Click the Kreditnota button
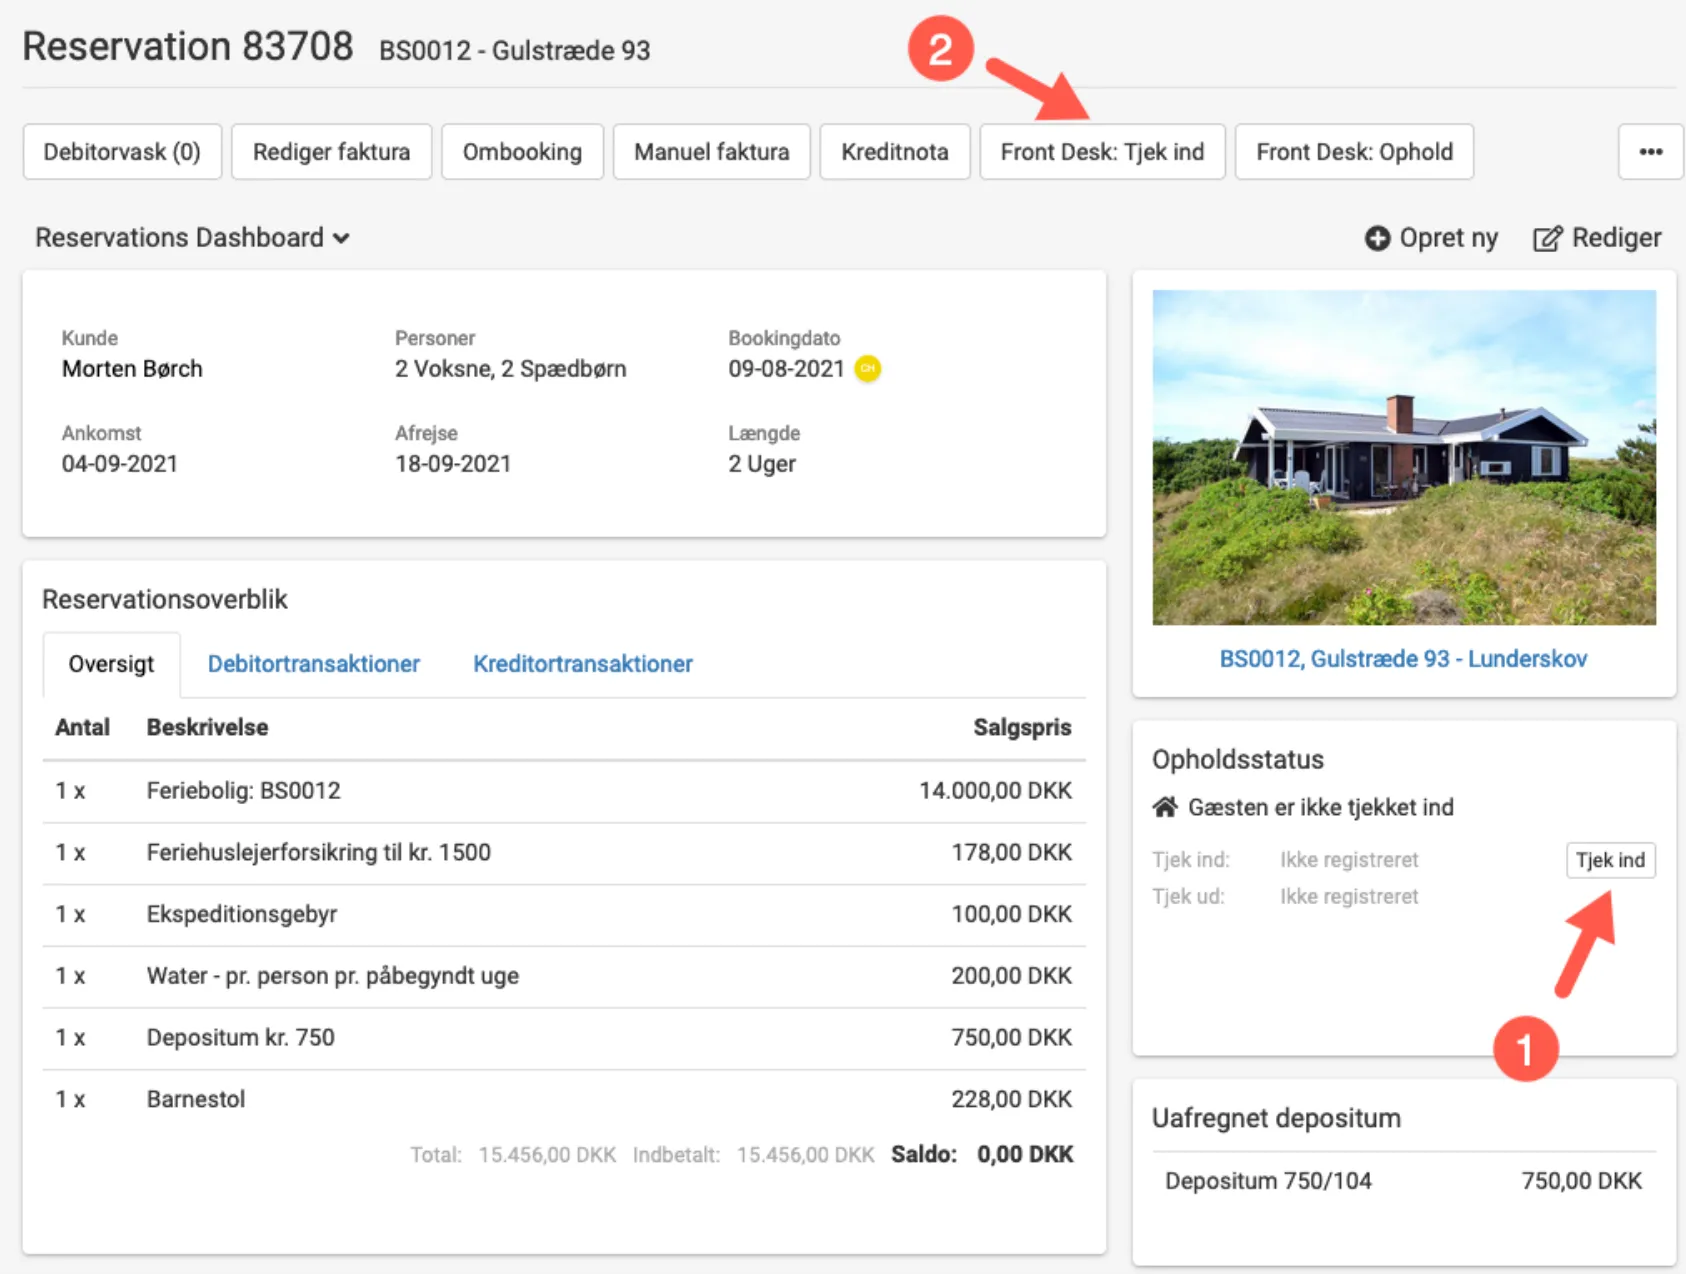Viewport: 1686px width, 1274px height. coord(894,152)
